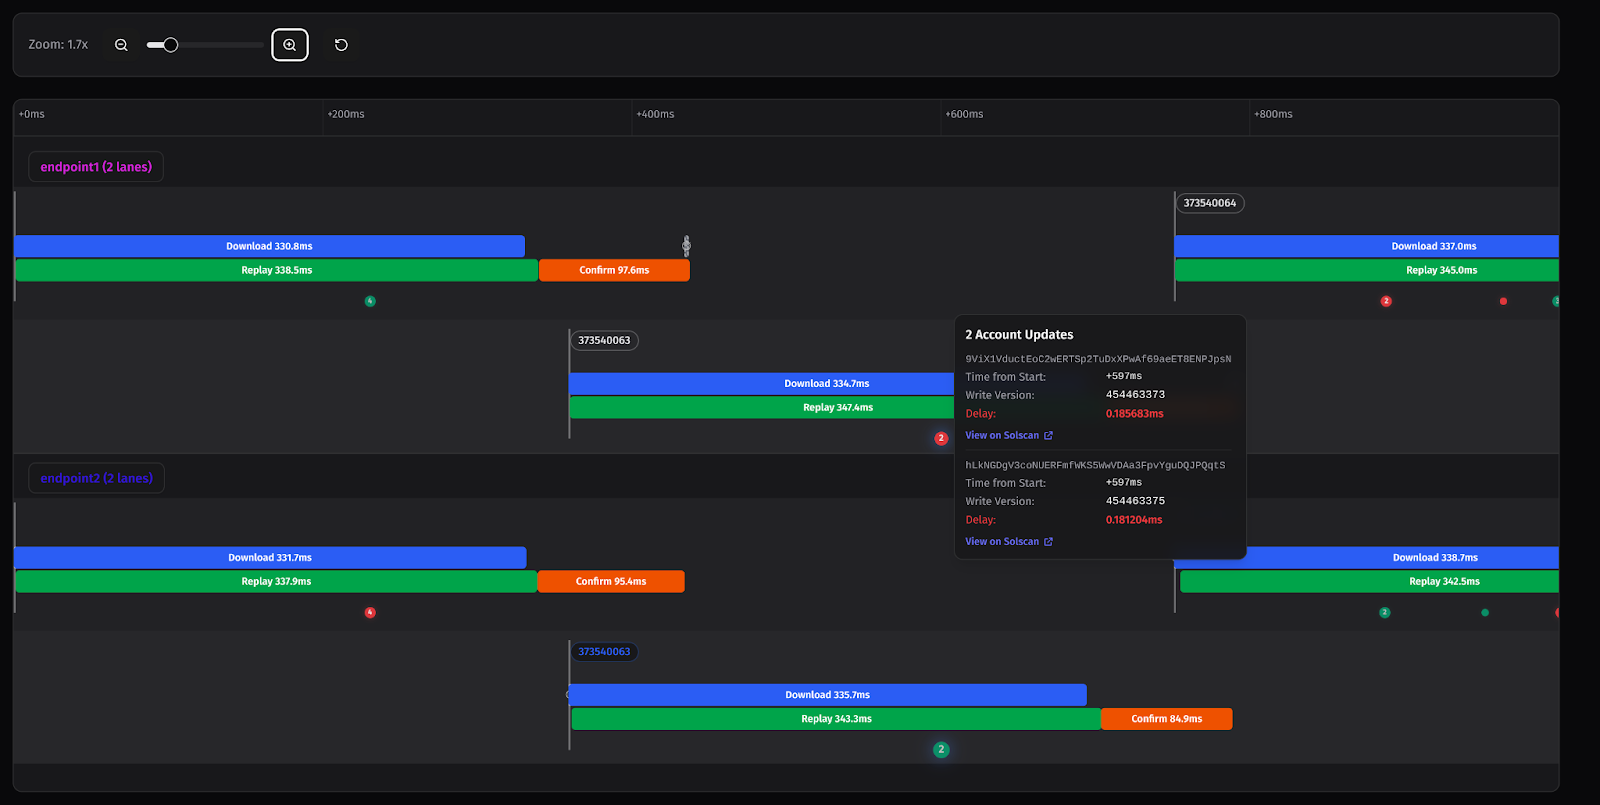Reset zoom with the circular arrow icon
Viewport: 1600px width, 805px height.
click(x=341, y=45)
